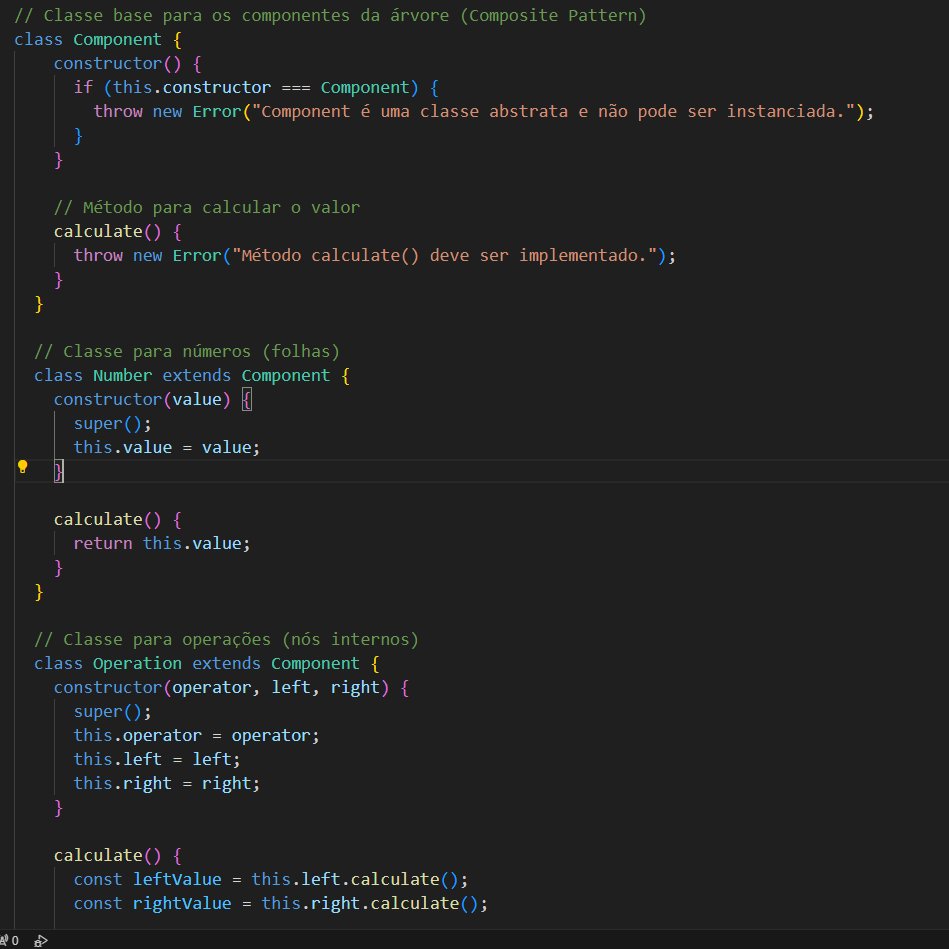Place cursor on 'class Component {' line

pyautogui.click(x=97, y=40)
